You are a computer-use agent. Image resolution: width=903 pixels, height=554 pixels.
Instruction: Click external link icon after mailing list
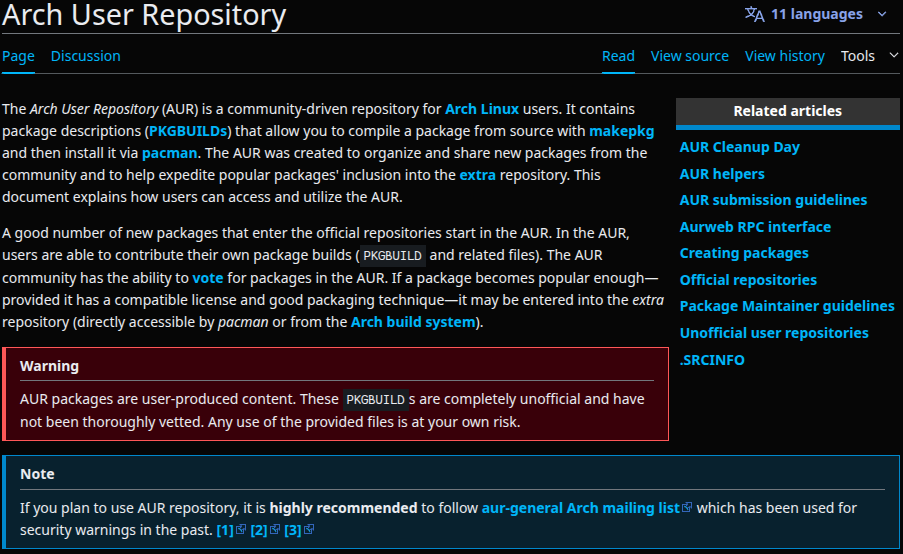686,507
